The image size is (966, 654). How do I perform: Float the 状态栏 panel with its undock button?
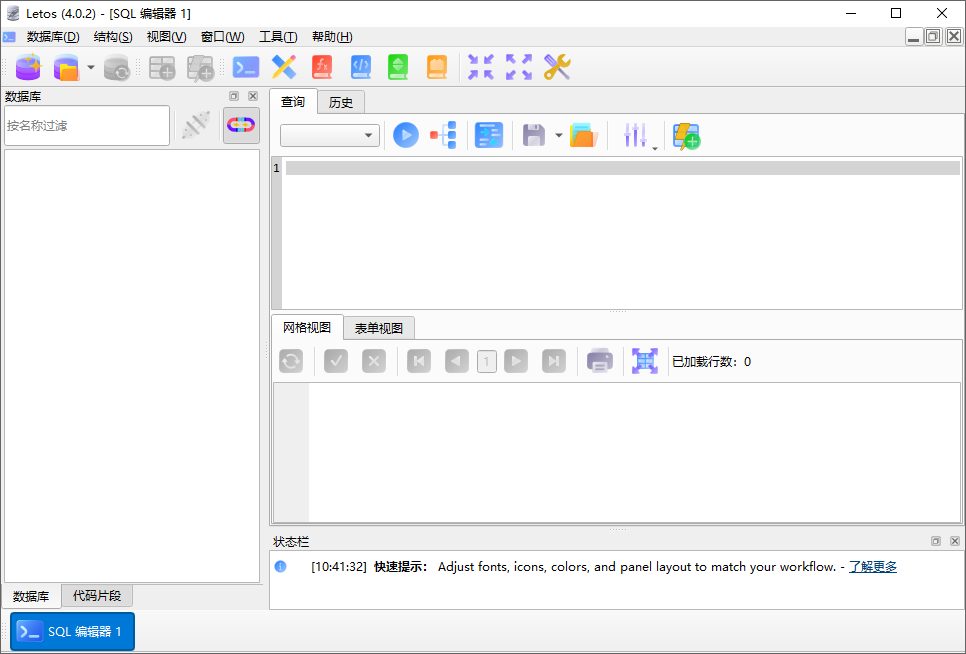[936, 541]
